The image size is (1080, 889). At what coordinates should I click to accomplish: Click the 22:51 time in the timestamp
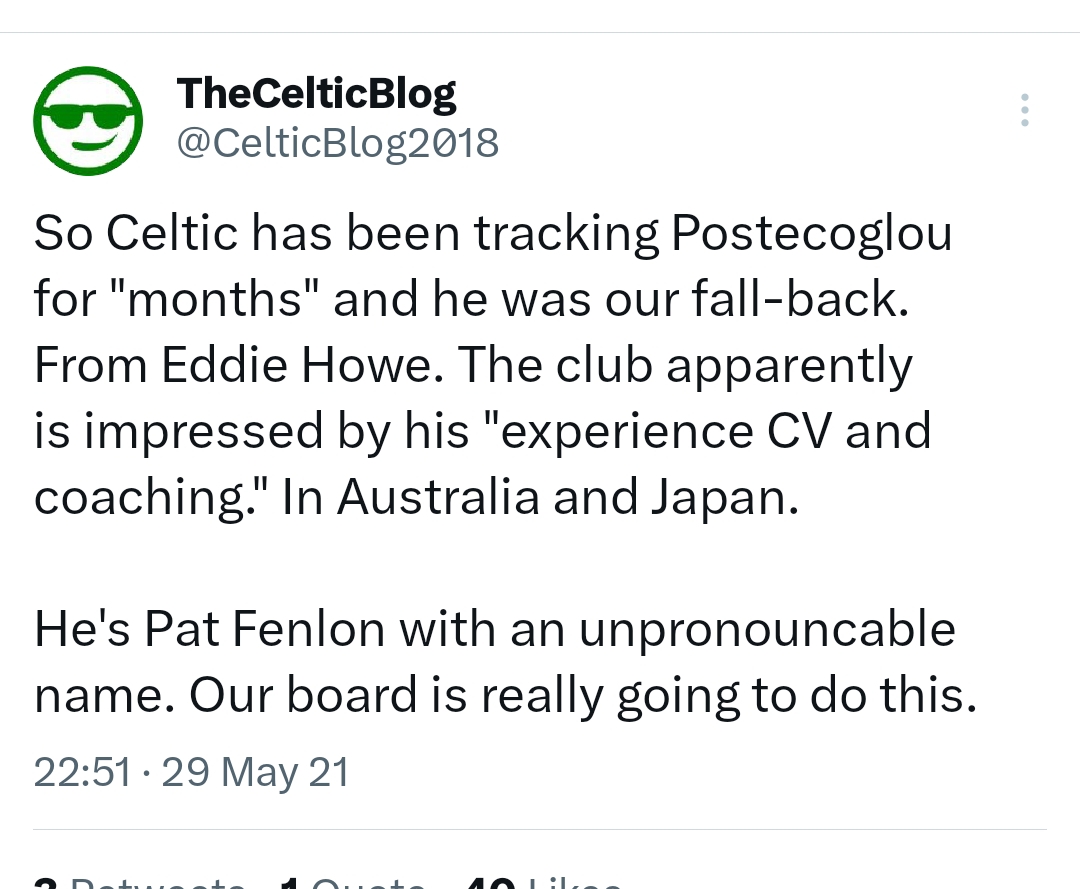tap(82, 773)
